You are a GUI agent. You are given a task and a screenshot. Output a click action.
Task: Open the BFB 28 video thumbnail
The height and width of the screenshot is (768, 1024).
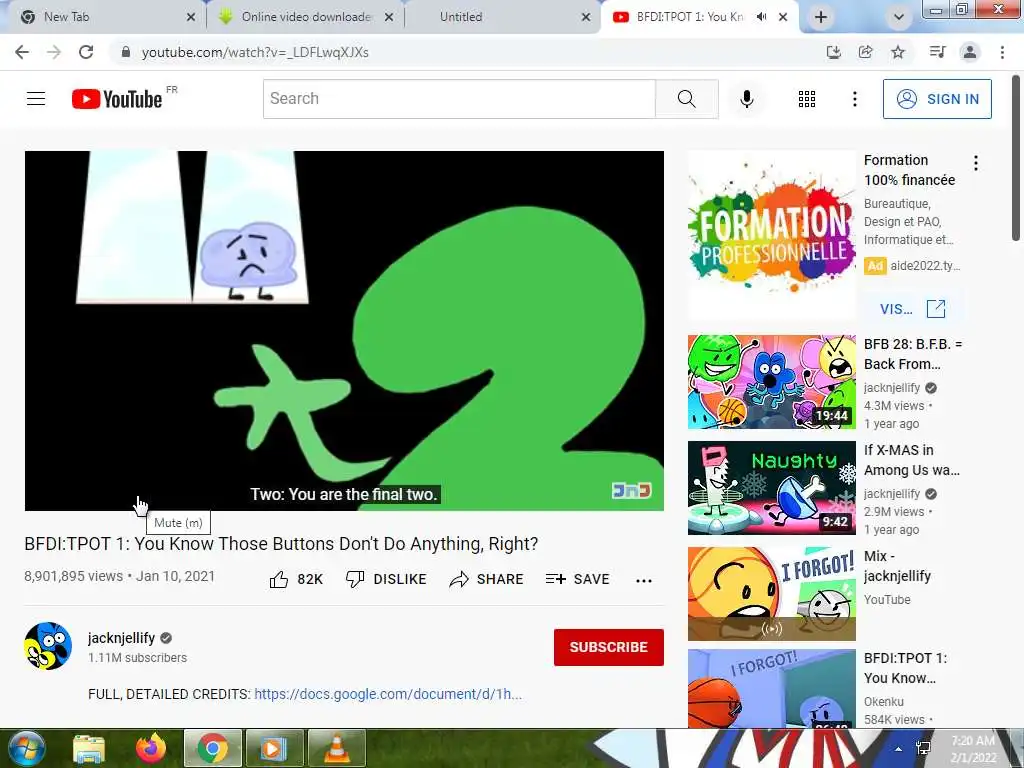point(771,382)
